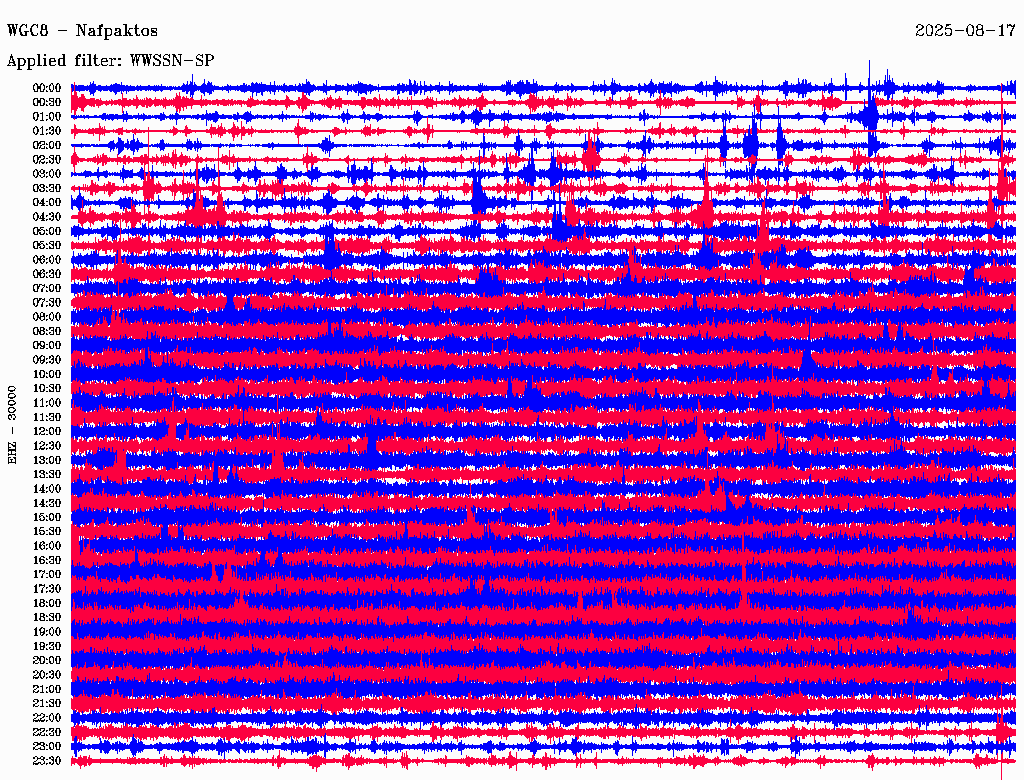The image size is (1024, 780).
Task: Click the 23:00 time label
Action: click(x=47, y=747)
